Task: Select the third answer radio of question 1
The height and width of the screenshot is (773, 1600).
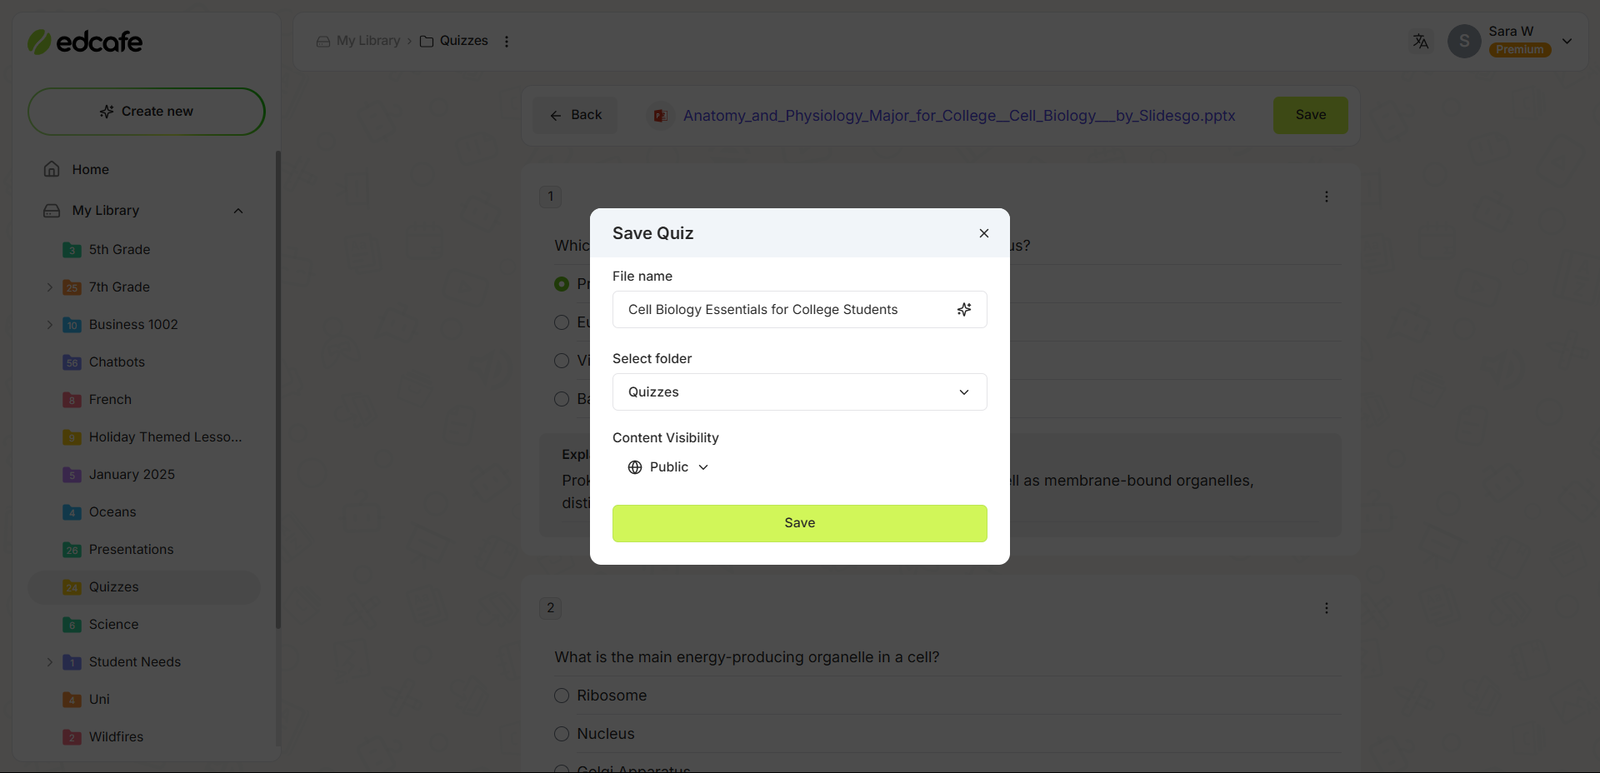Action: [x=562, y=360]
